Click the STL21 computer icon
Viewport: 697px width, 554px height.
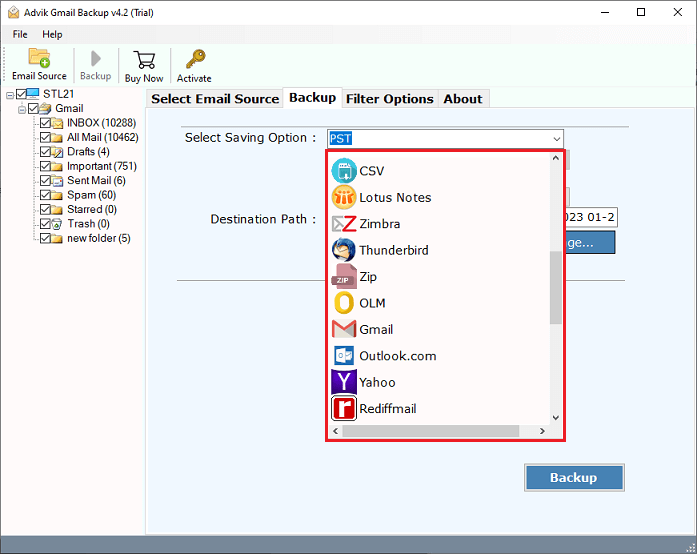pos(33,94)
